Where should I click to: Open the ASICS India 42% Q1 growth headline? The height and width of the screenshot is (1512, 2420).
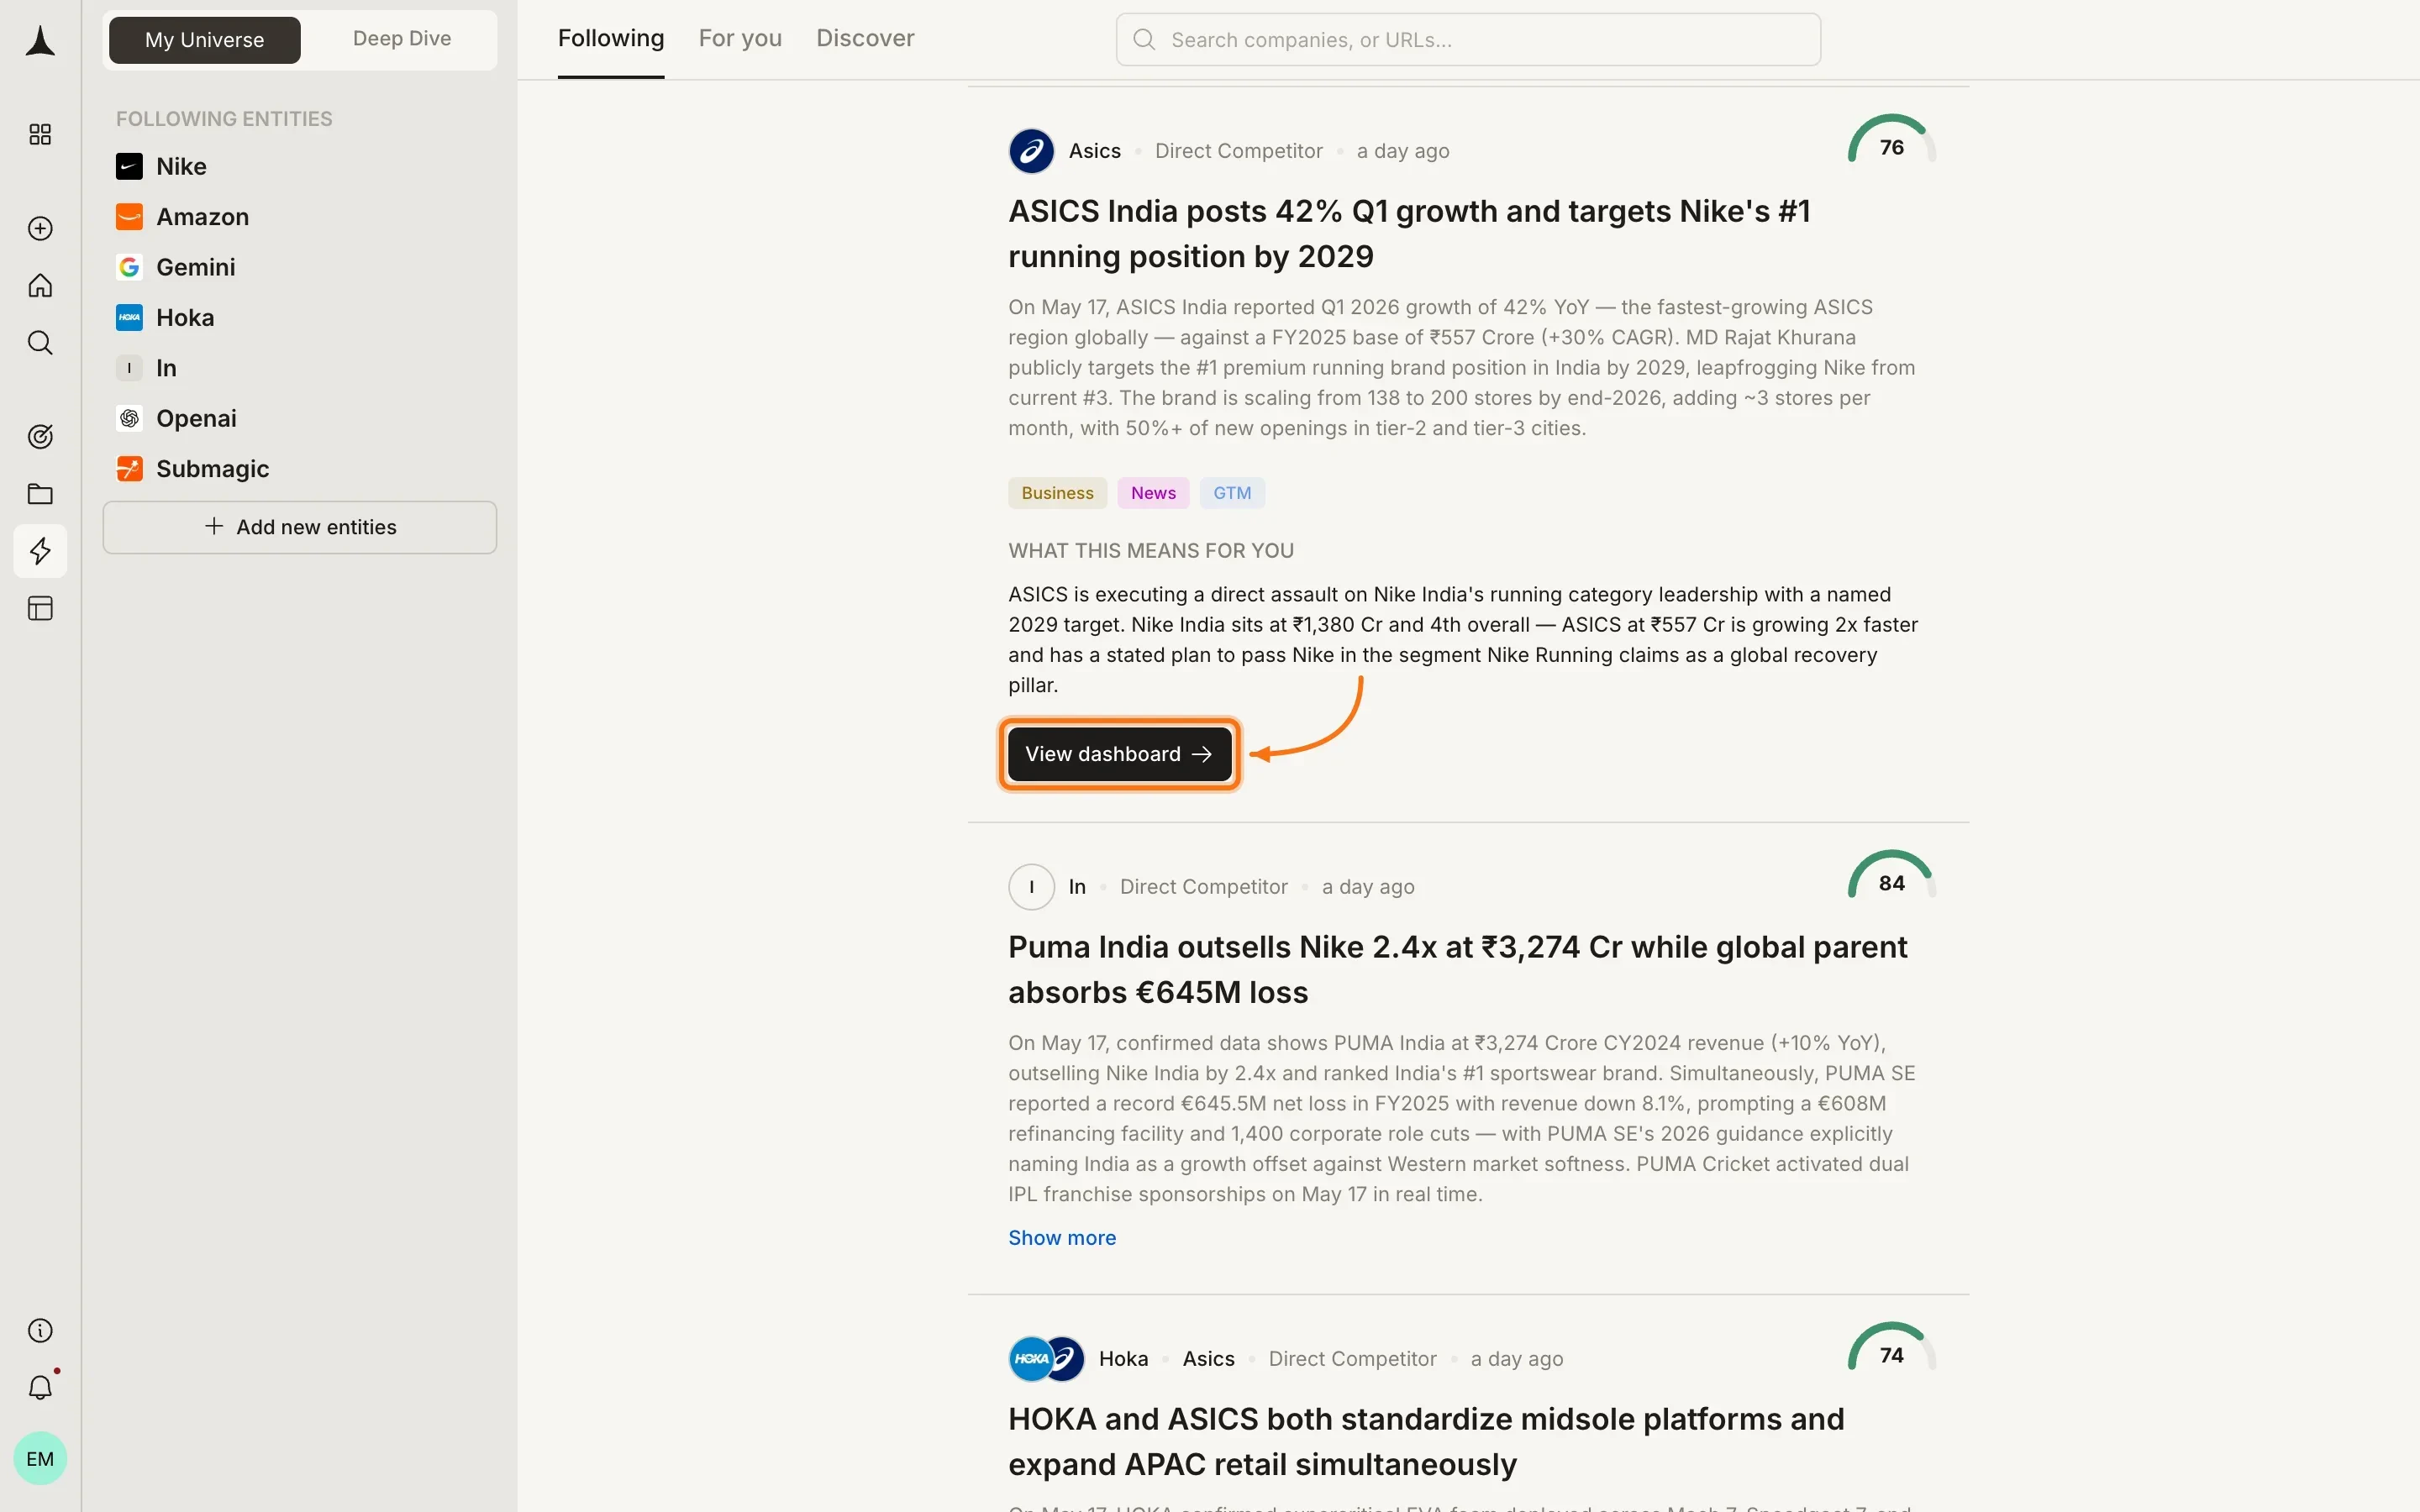1409,234
